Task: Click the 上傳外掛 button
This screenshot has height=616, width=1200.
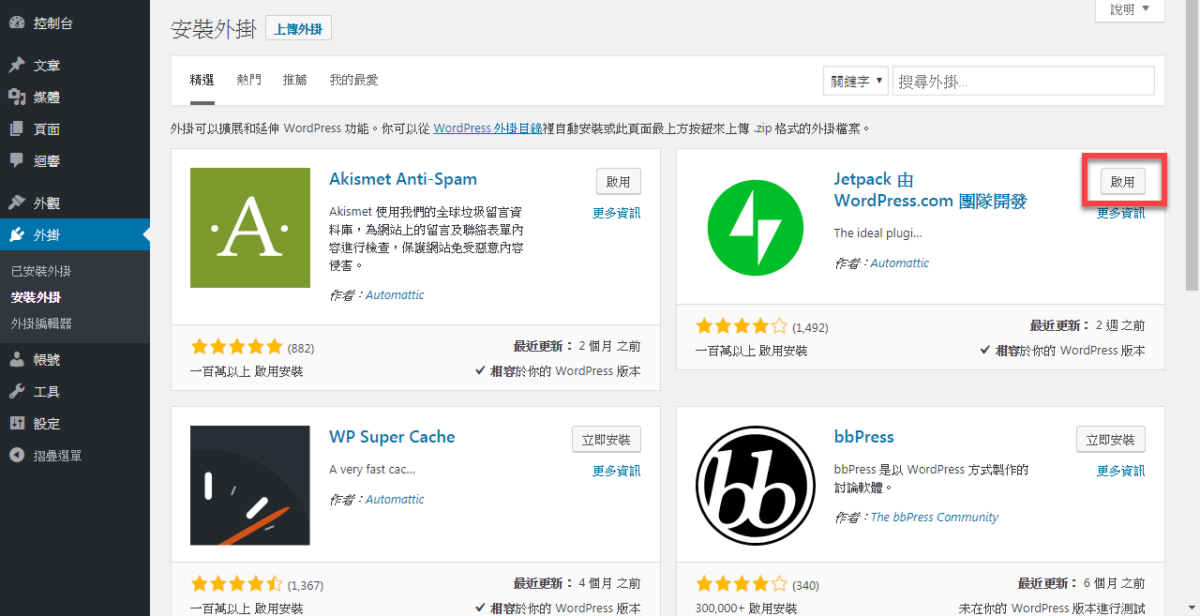Action: coord(298,29)
